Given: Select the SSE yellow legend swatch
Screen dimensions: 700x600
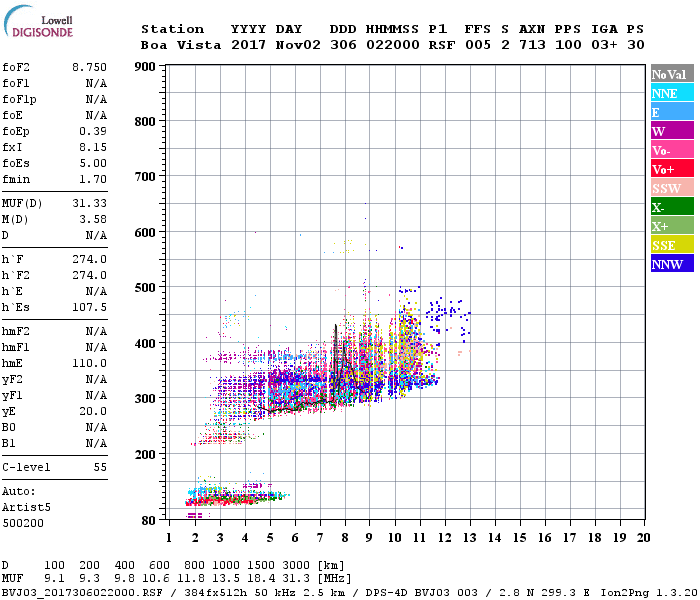Looking at the screenshot, I should point(672,245).
